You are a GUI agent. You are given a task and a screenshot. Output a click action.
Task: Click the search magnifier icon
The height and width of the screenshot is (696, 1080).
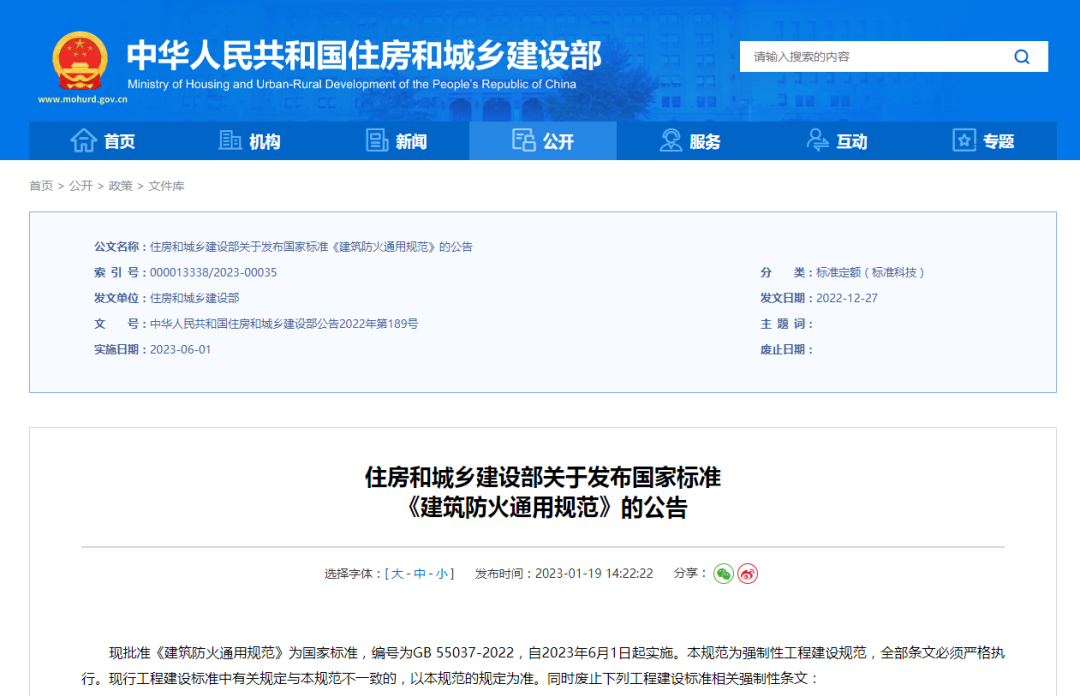pos(1022,56)
